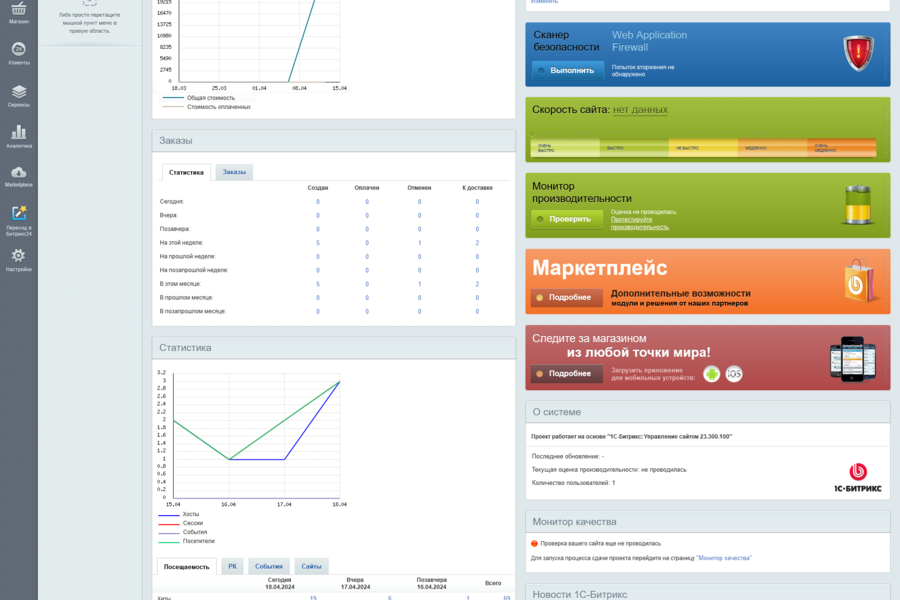This screenshot has height=600, width=900.
Task: Click the Статистика widget header
Action: tap(333, 348)
